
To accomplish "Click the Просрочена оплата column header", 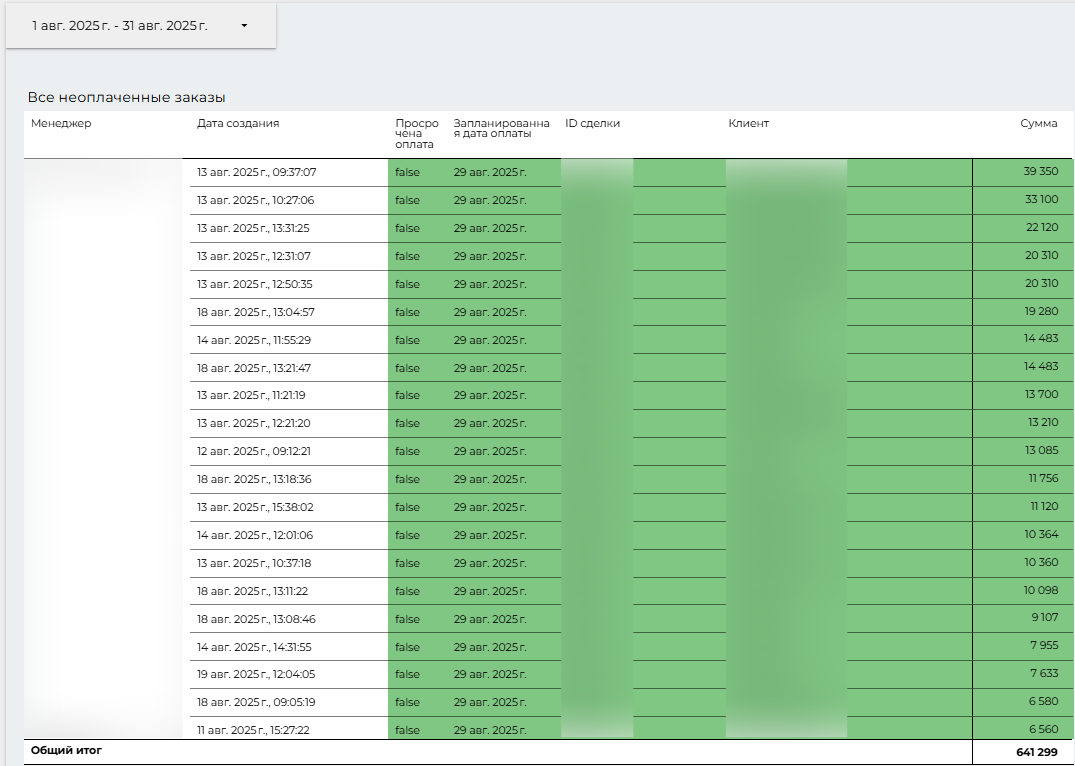I will tap(416, 134).
